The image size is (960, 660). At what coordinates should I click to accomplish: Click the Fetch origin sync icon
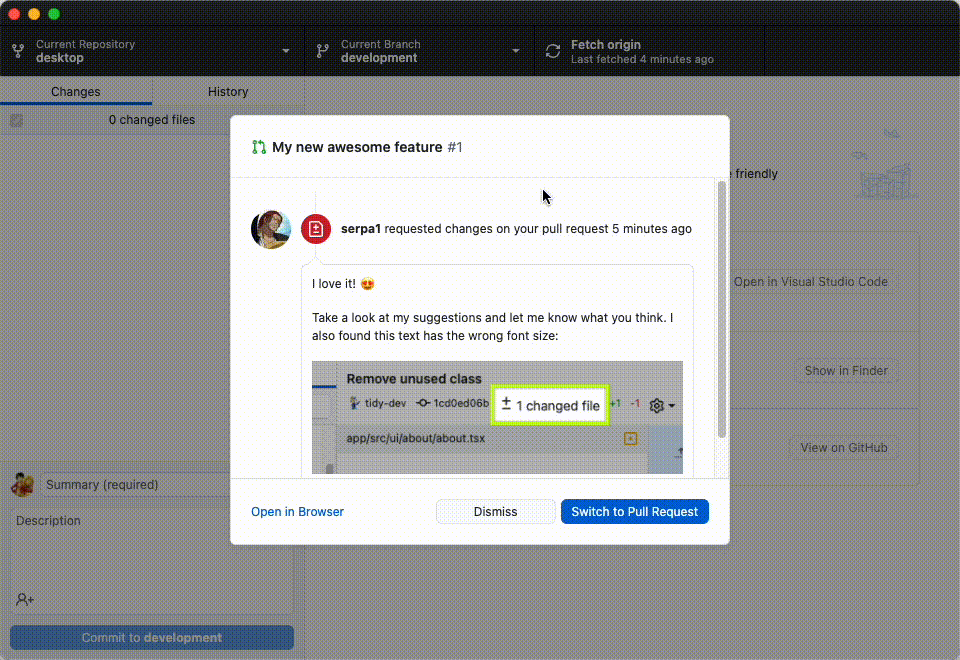pyautogui.click(x=553, y=51)
